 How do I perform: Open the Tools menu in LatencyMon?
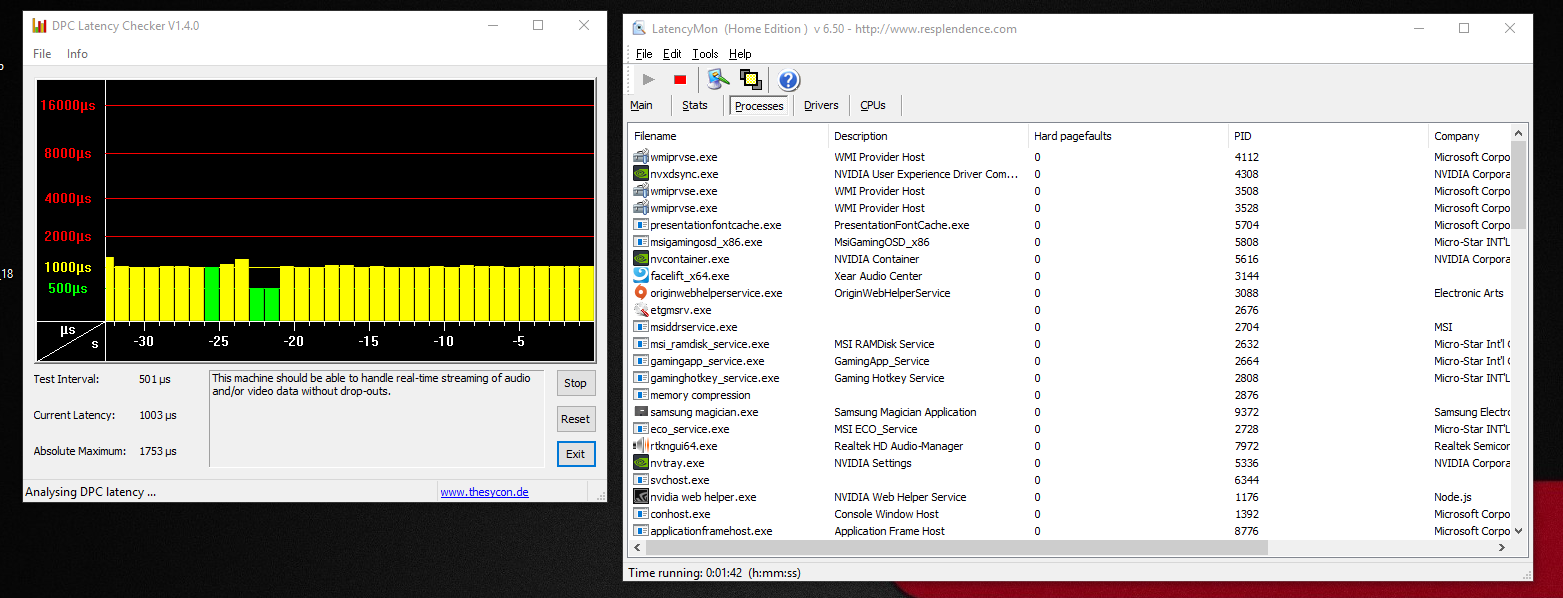pos(705,54)
